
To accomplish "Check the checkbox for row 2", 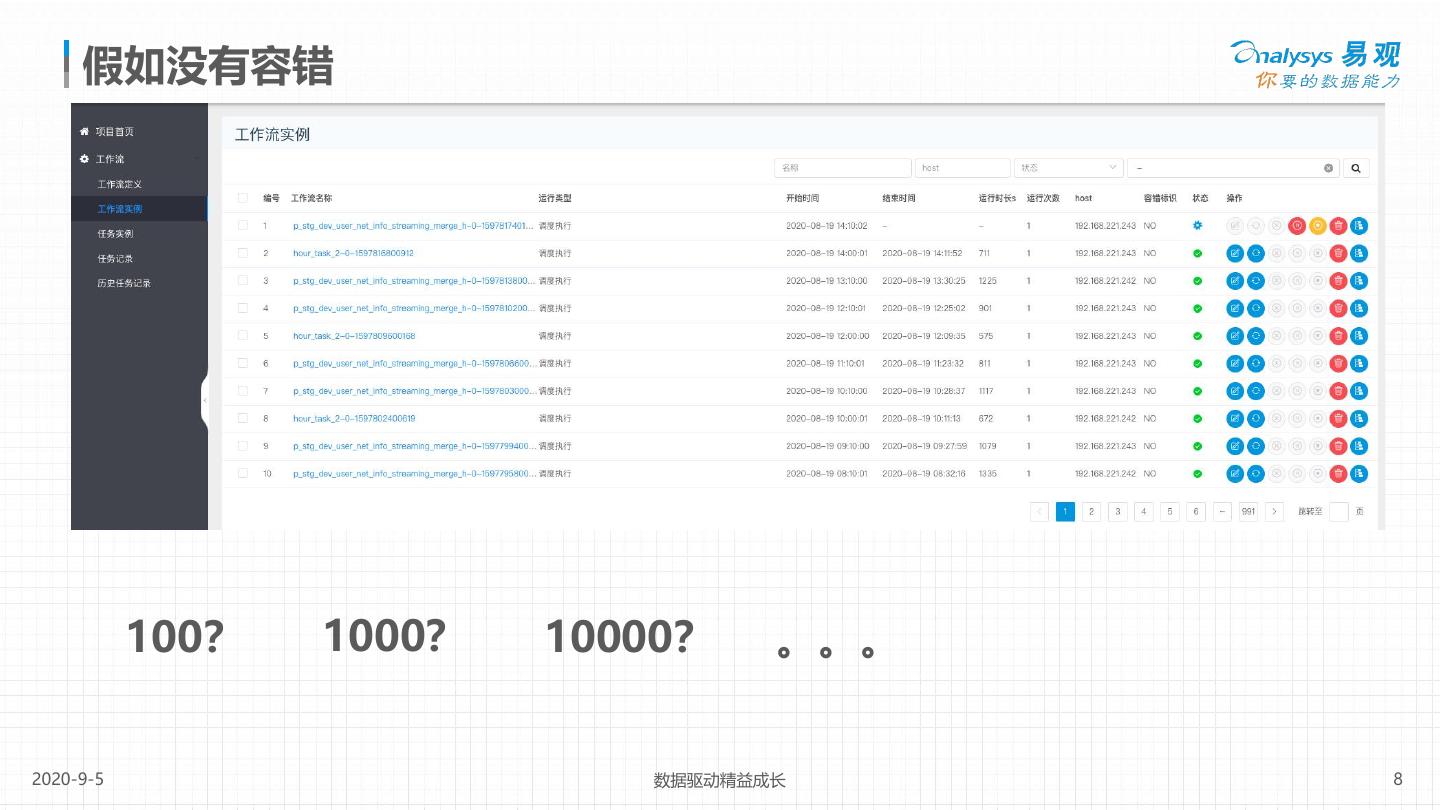I will pyautogui.click(x=243, y=254).
